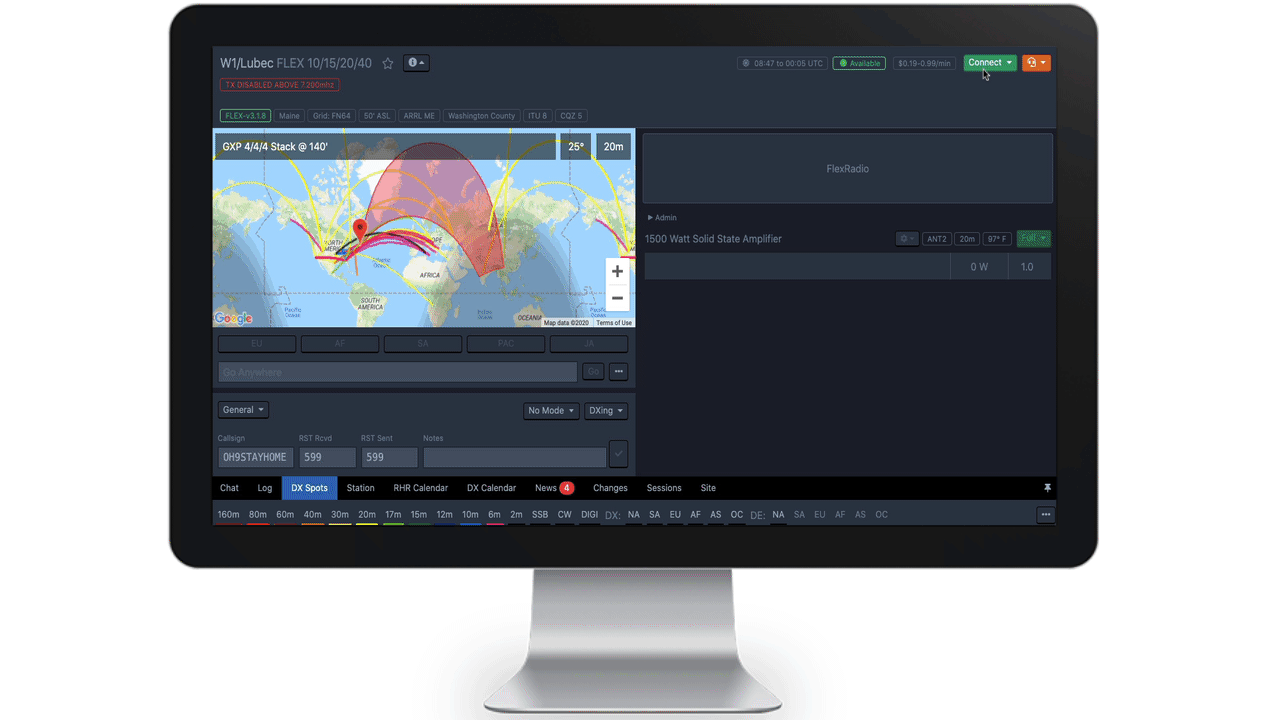This screenshot has width=1280, height=720.
Task: Click the Notes input field
Action: (x=514, y=457)
